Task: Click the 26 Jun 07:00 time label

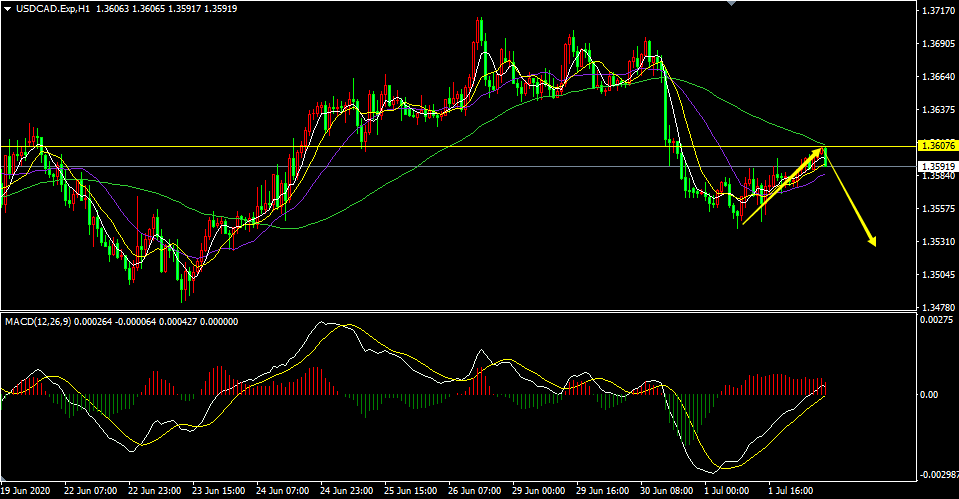Action: tap(475, 490)
